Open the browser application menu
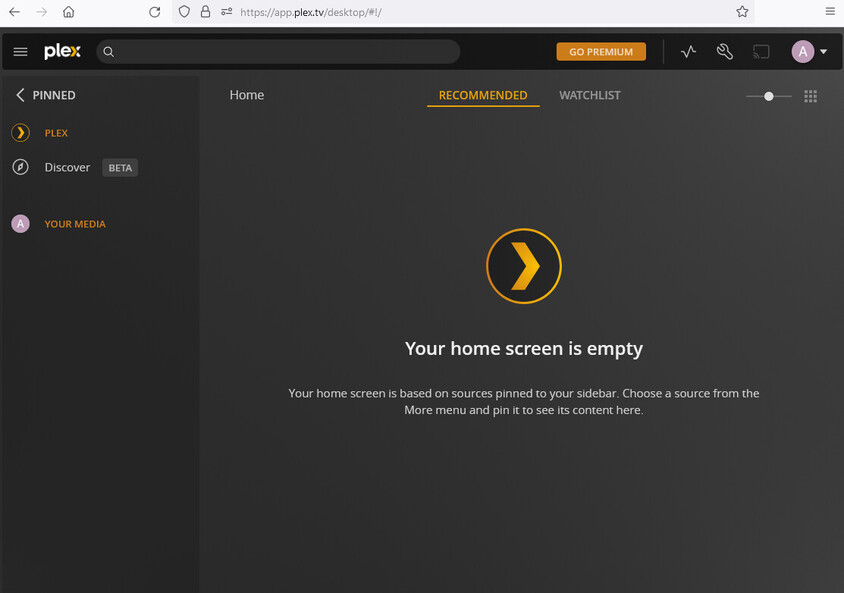 [830, 11]
